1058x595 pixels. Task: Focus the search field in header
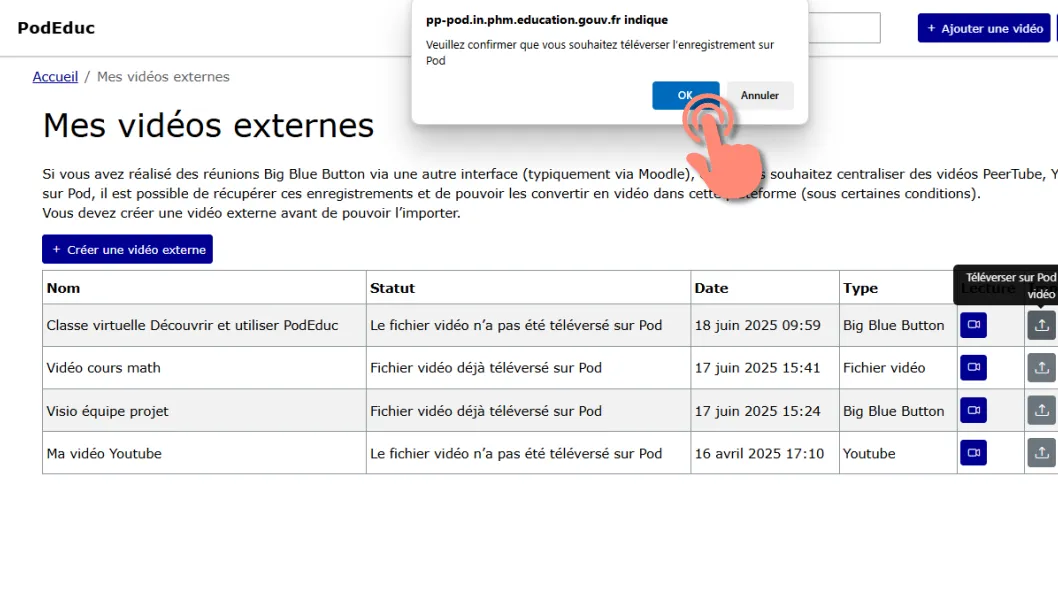843,28
